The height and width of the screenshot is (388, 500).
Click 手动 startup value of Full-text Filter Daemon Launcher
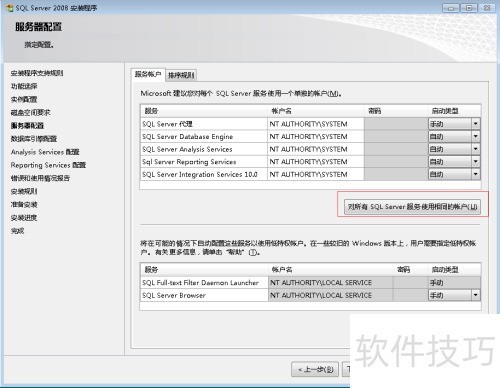pyautogui.click(x=436, y=283)
